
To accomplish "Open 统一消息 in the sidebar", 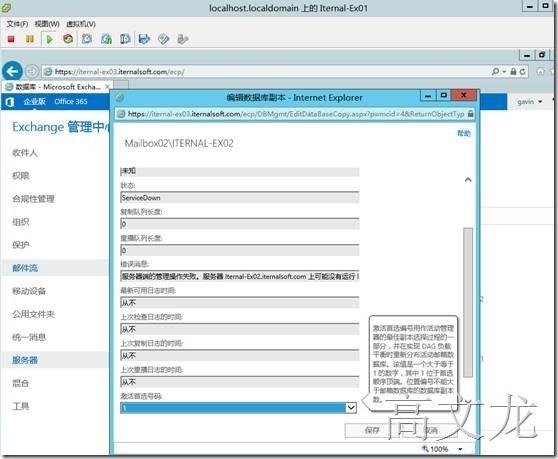I will pyautogui.click(x=29, y=337).
